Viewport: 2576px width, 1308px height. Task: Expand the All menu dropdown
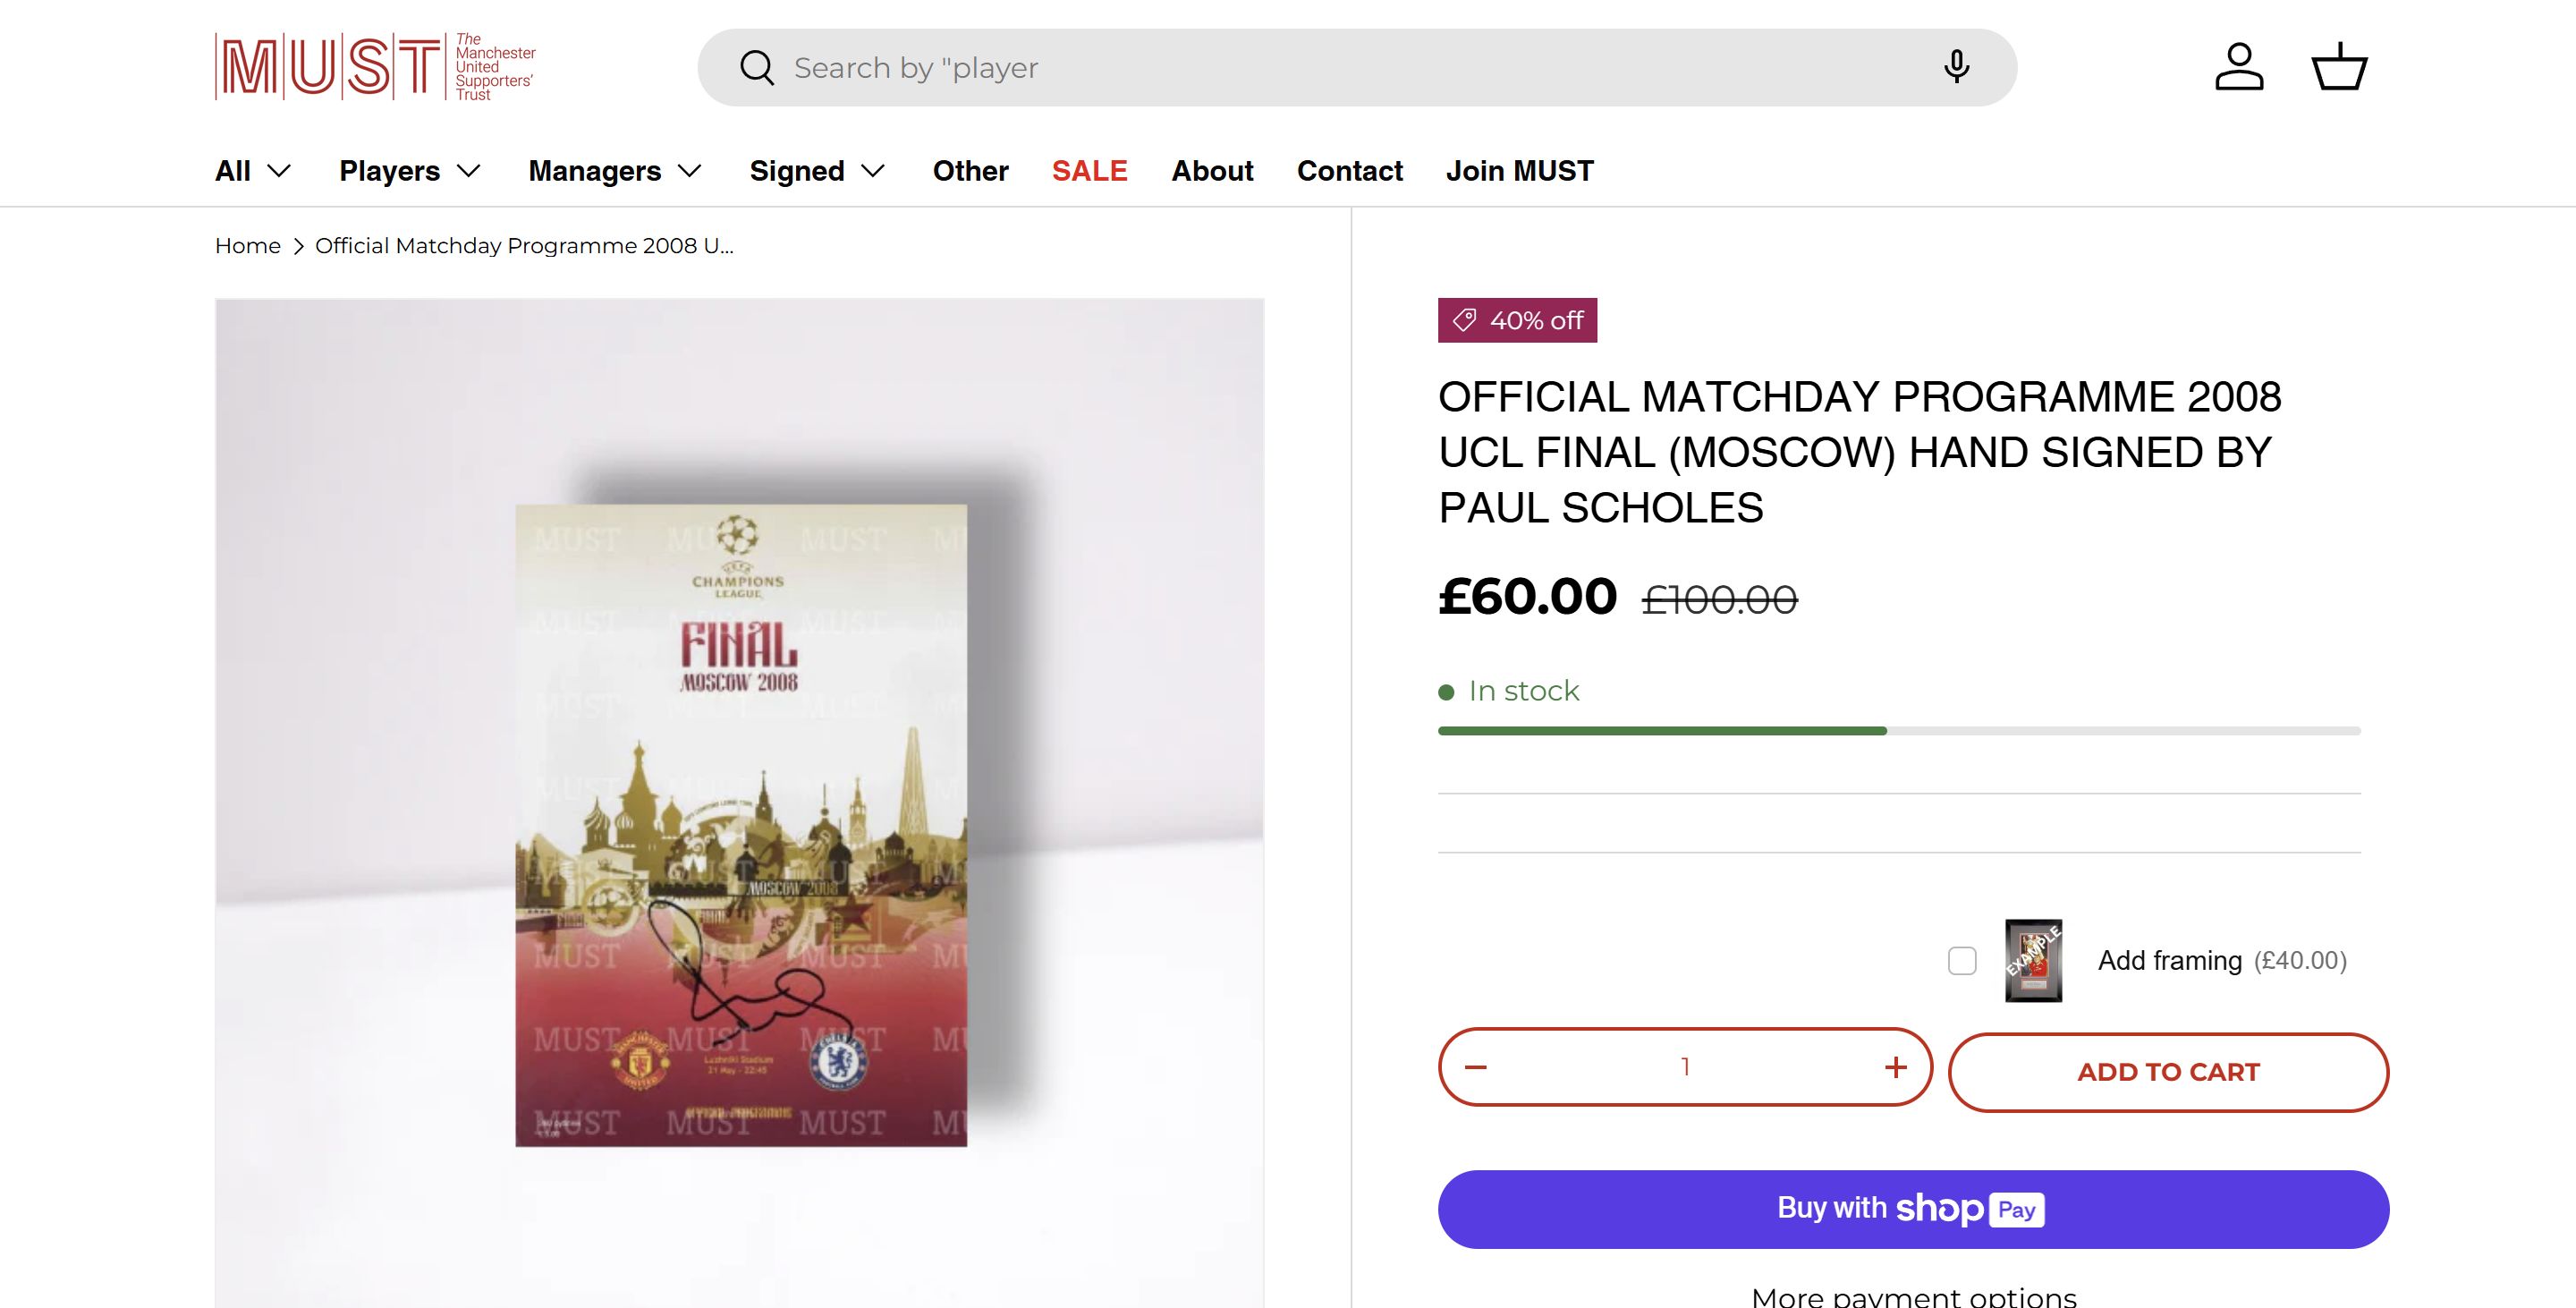tap(253, 171)
